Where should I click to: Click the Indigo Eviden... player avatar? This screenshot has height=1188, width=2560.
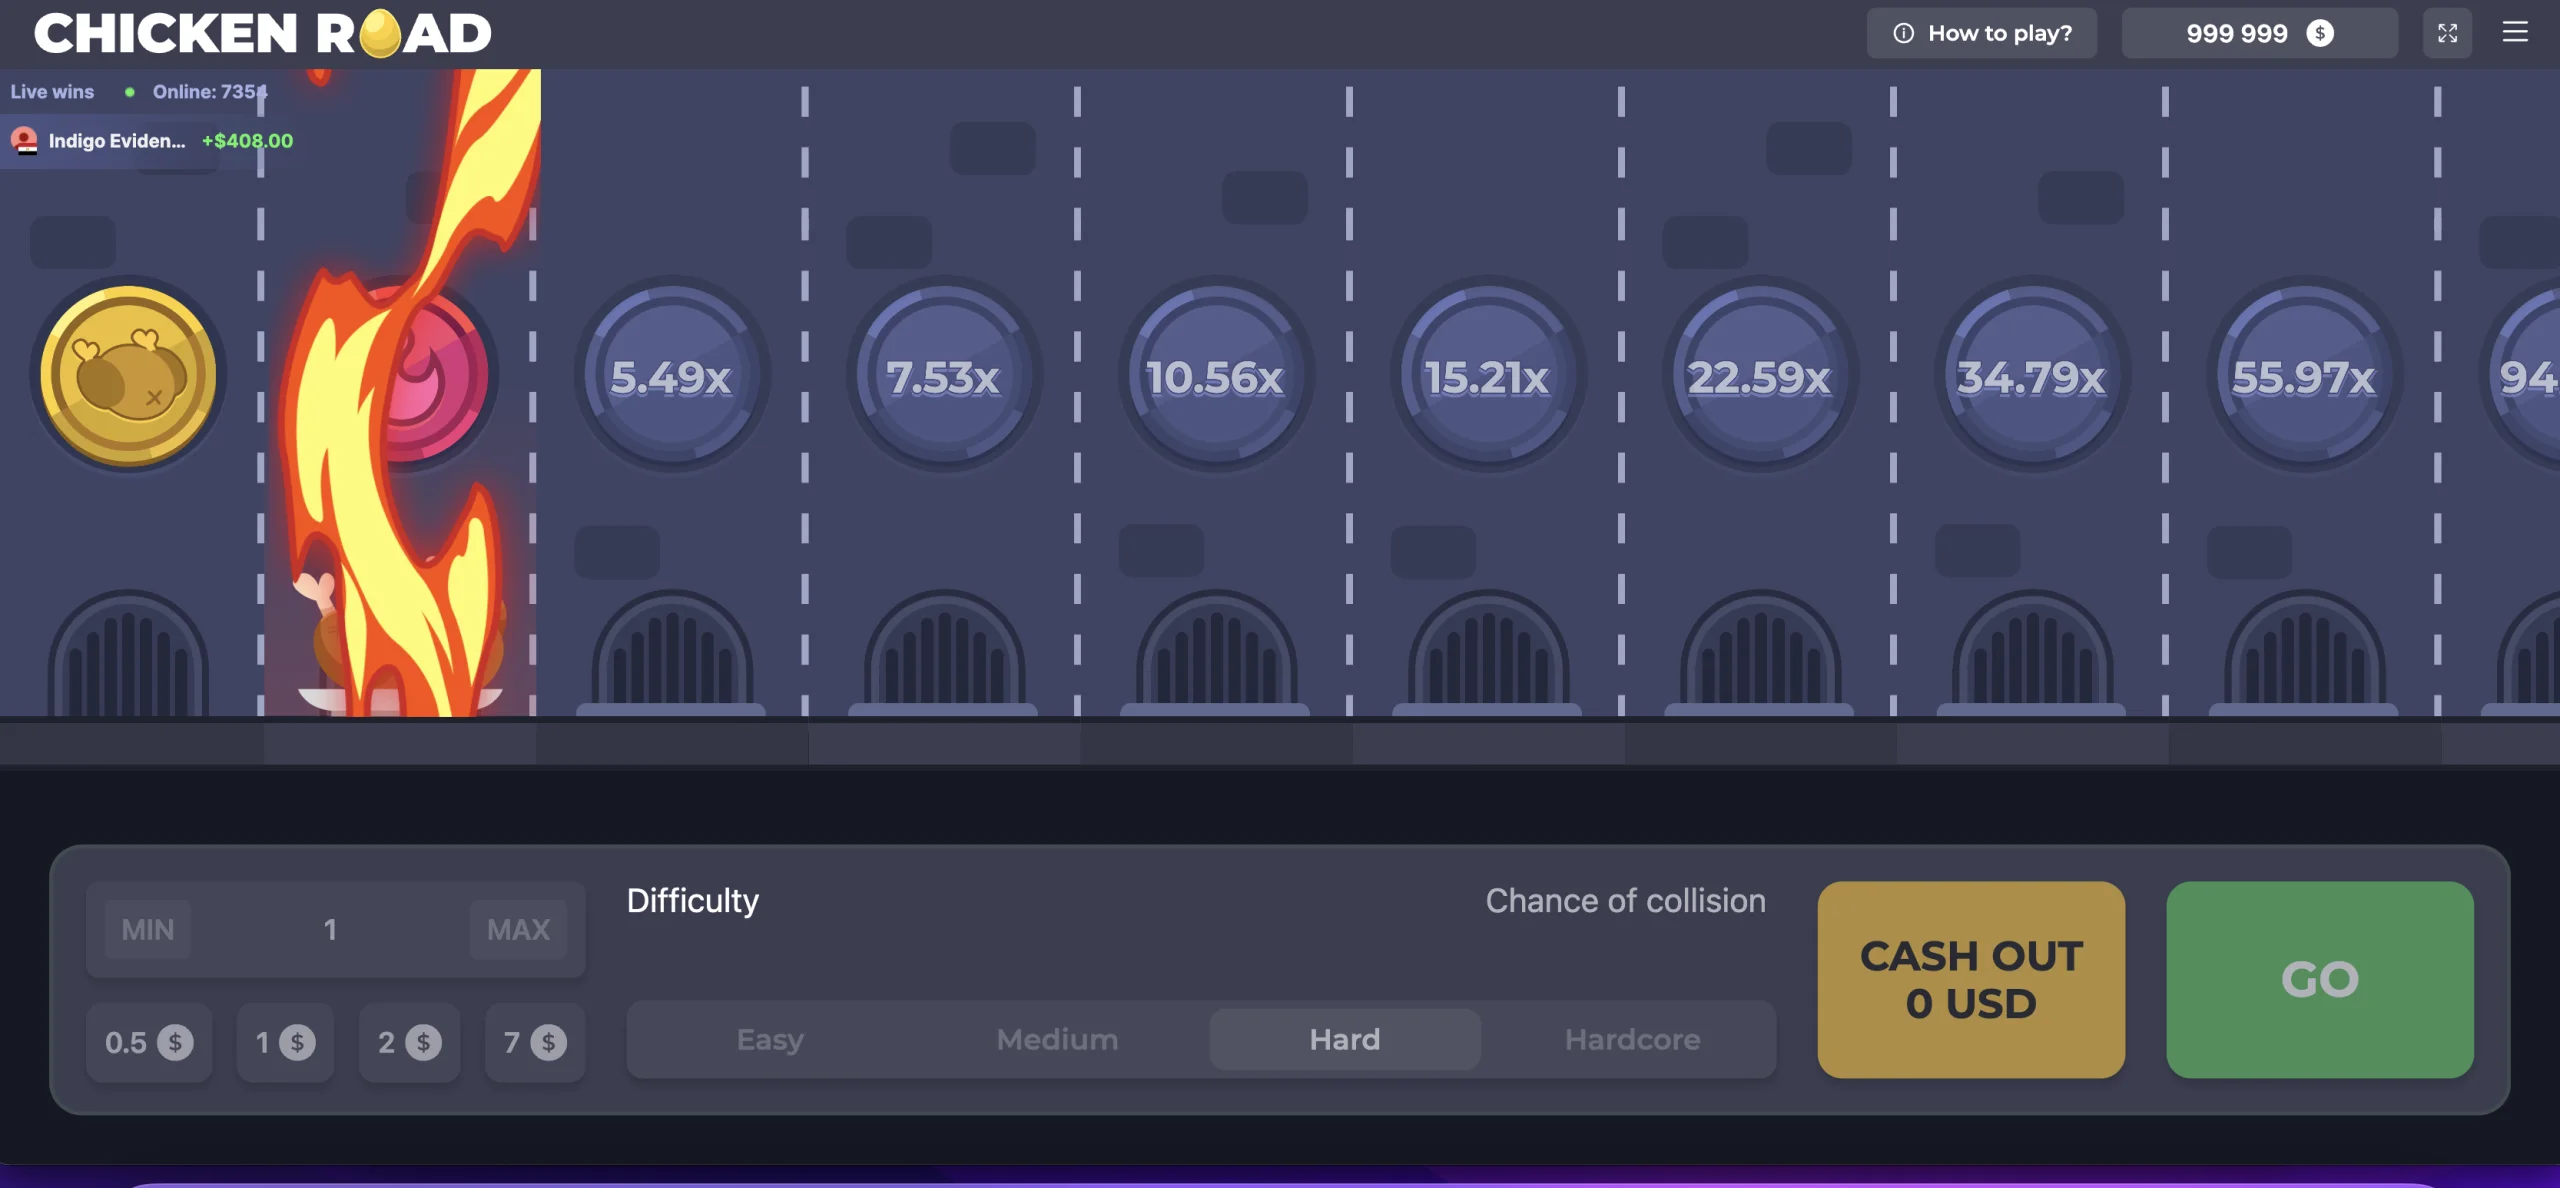tap(24, 141)
